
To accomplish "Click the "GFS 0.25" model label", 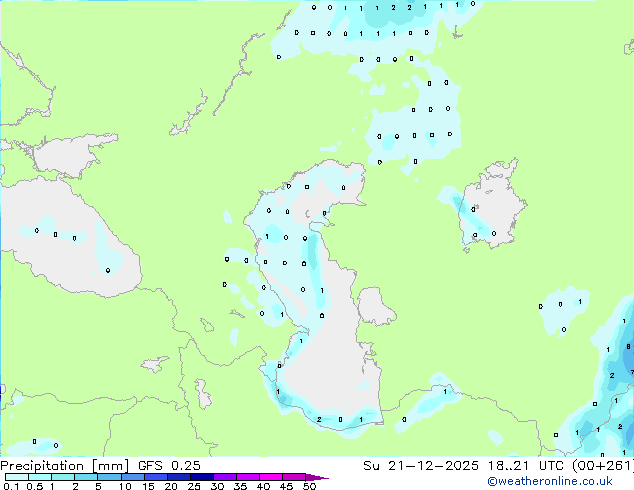I will pos(169,466).
